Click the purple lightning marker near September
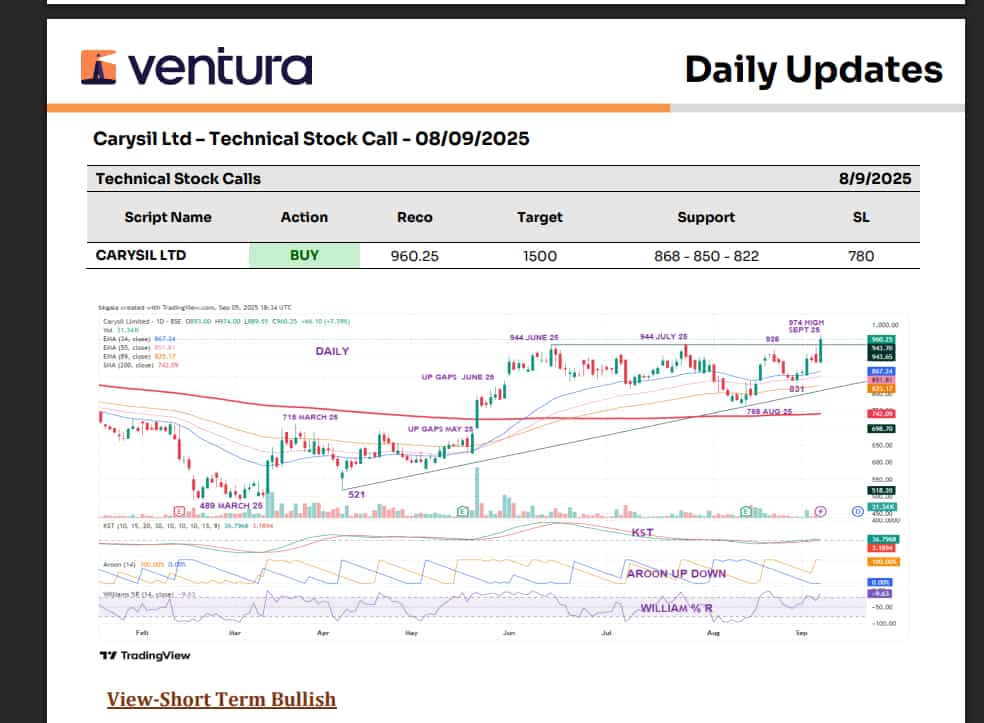984x723 pixels. pyautogui.click(x=821, y=511)
